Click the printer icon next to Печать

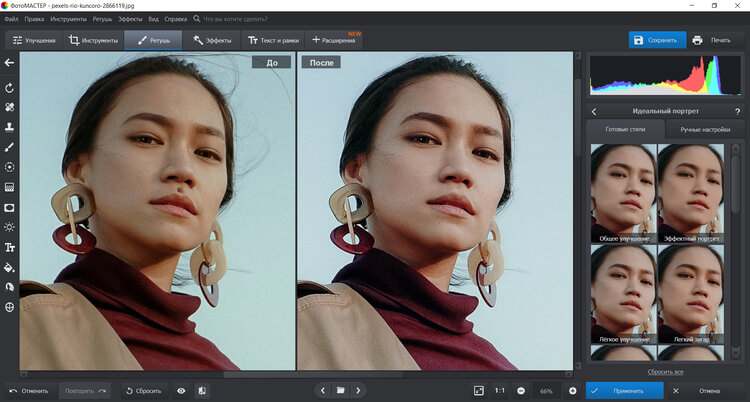point(697,40)
